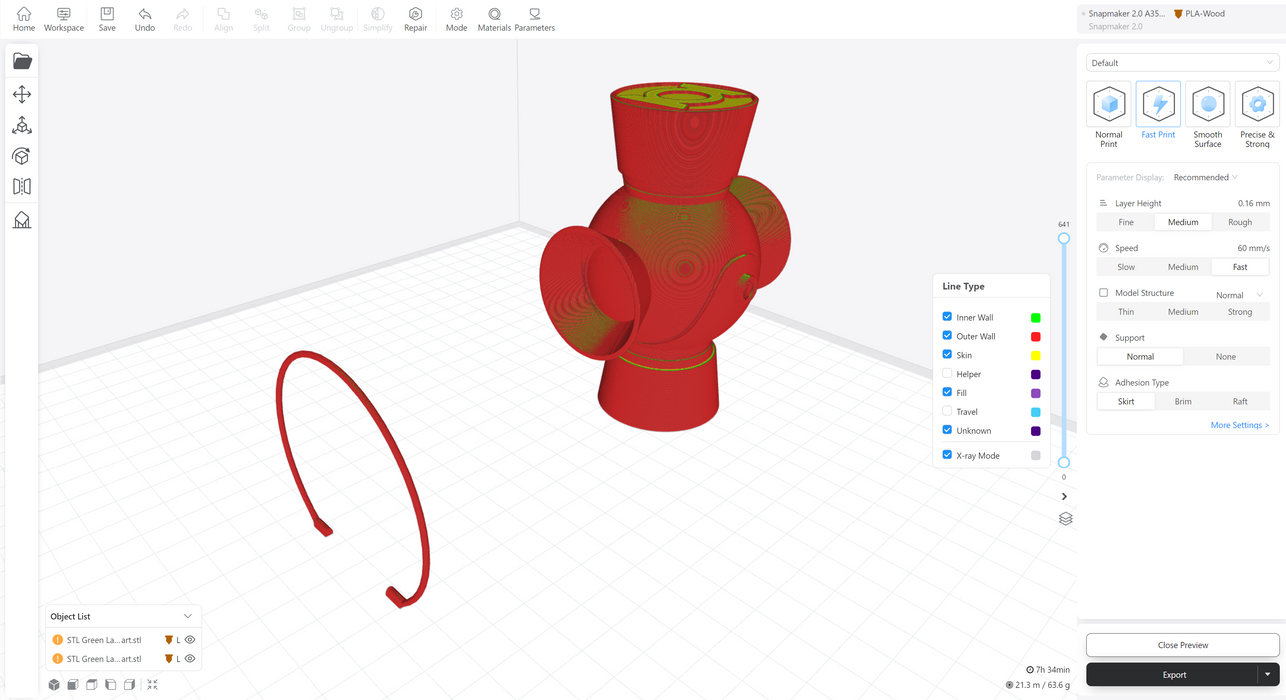Open the Workspace view
Image resolution: width=1286 pixels, height=700 pixels.
(x=63, y=19)
